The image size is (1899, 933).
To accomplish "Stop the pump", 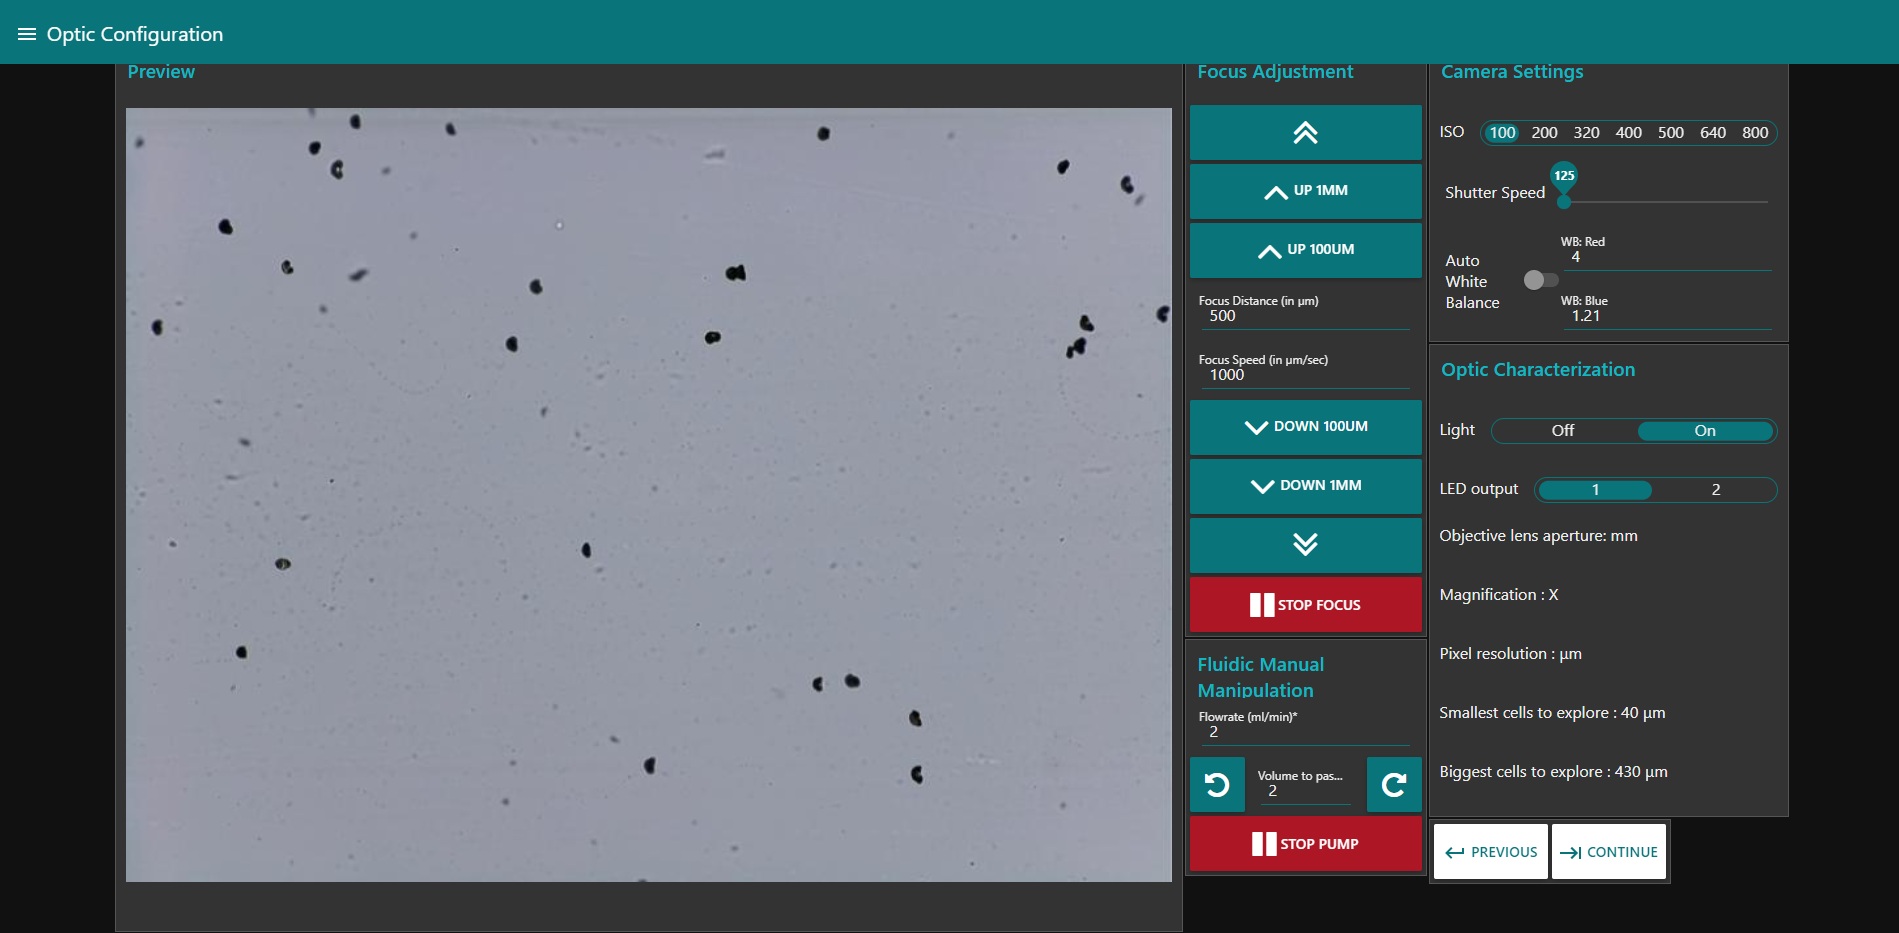I will tap(1305, 844).
